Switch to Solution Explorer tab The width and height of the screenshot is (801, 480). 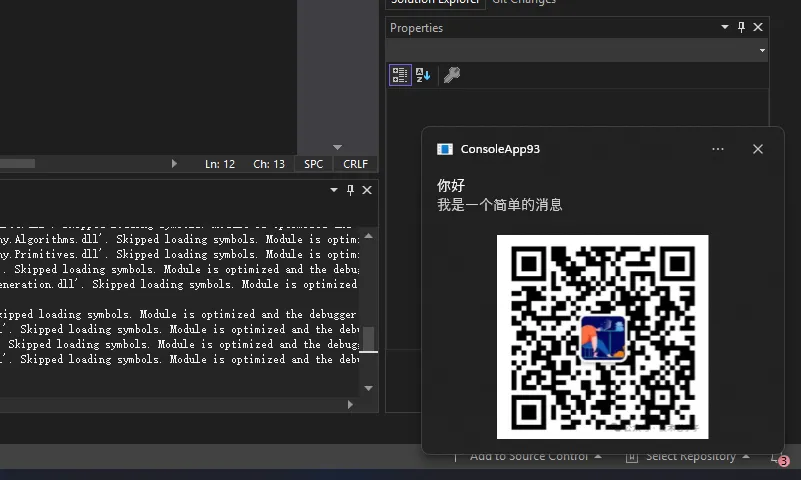pos(434,2)
